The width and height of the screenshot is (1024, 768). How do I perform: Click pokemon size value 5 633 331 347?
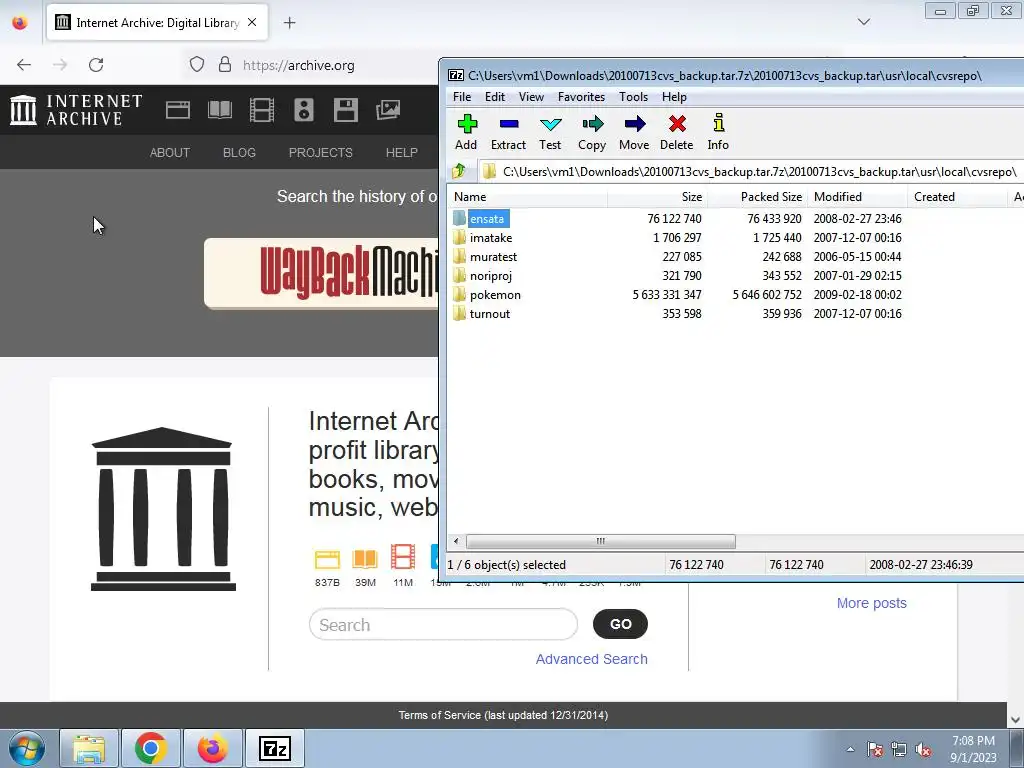(x=667, y=295)
